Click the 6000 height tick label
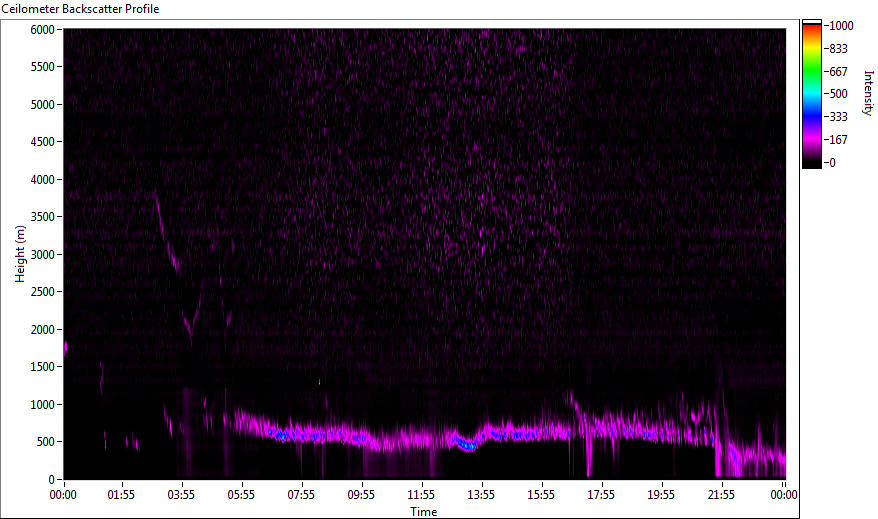The image size is (878, 519). pos(43,30)
